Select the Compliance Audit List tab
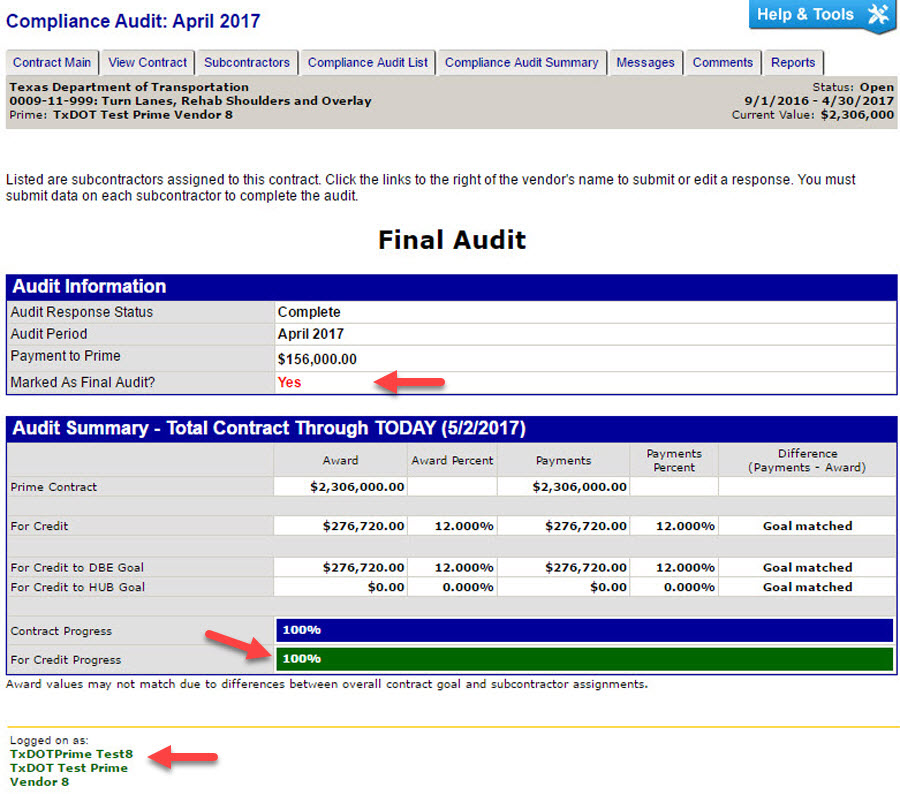The image size is (900, 794). (x=367, y=62)
